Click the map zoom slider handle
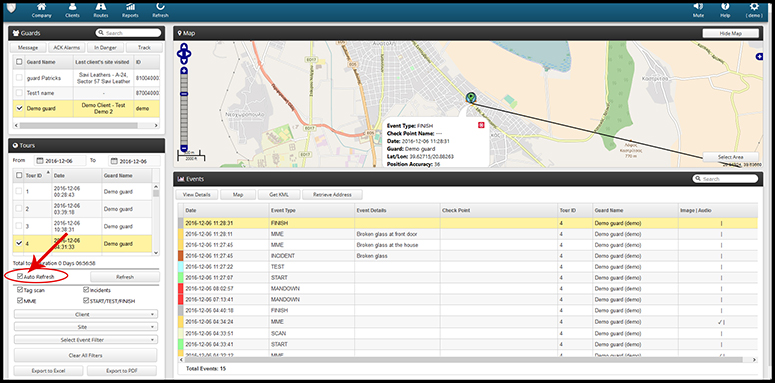The width and height of the screenshot is (775, 383). point(184,93)
